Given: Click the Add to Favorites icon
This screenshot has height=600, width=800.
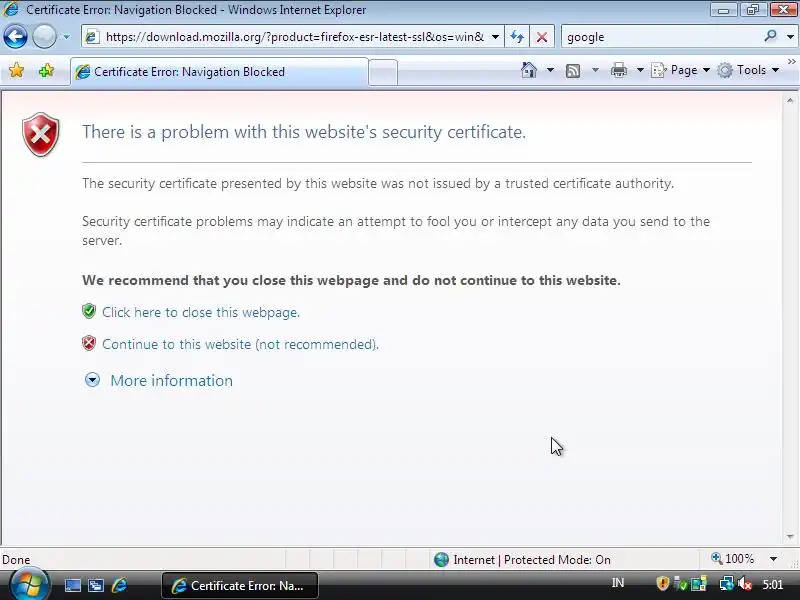Looking at the screenshot, I should coord(46,70).
